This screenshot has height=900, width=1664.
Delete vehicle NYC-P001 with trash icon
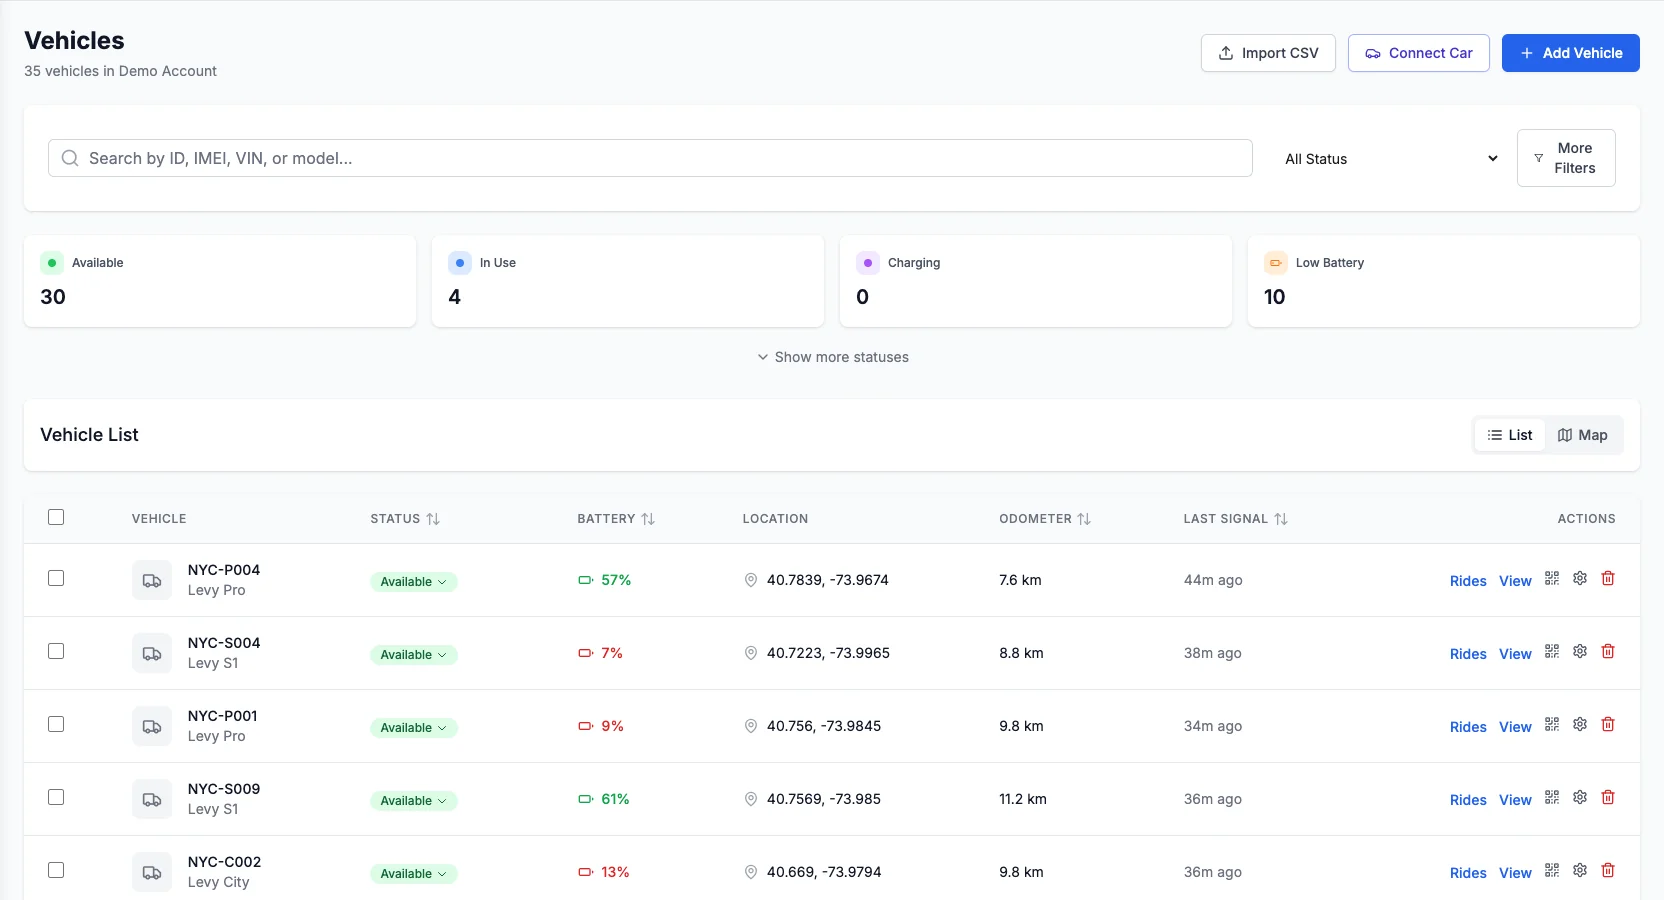click(x=1608, y=724)
